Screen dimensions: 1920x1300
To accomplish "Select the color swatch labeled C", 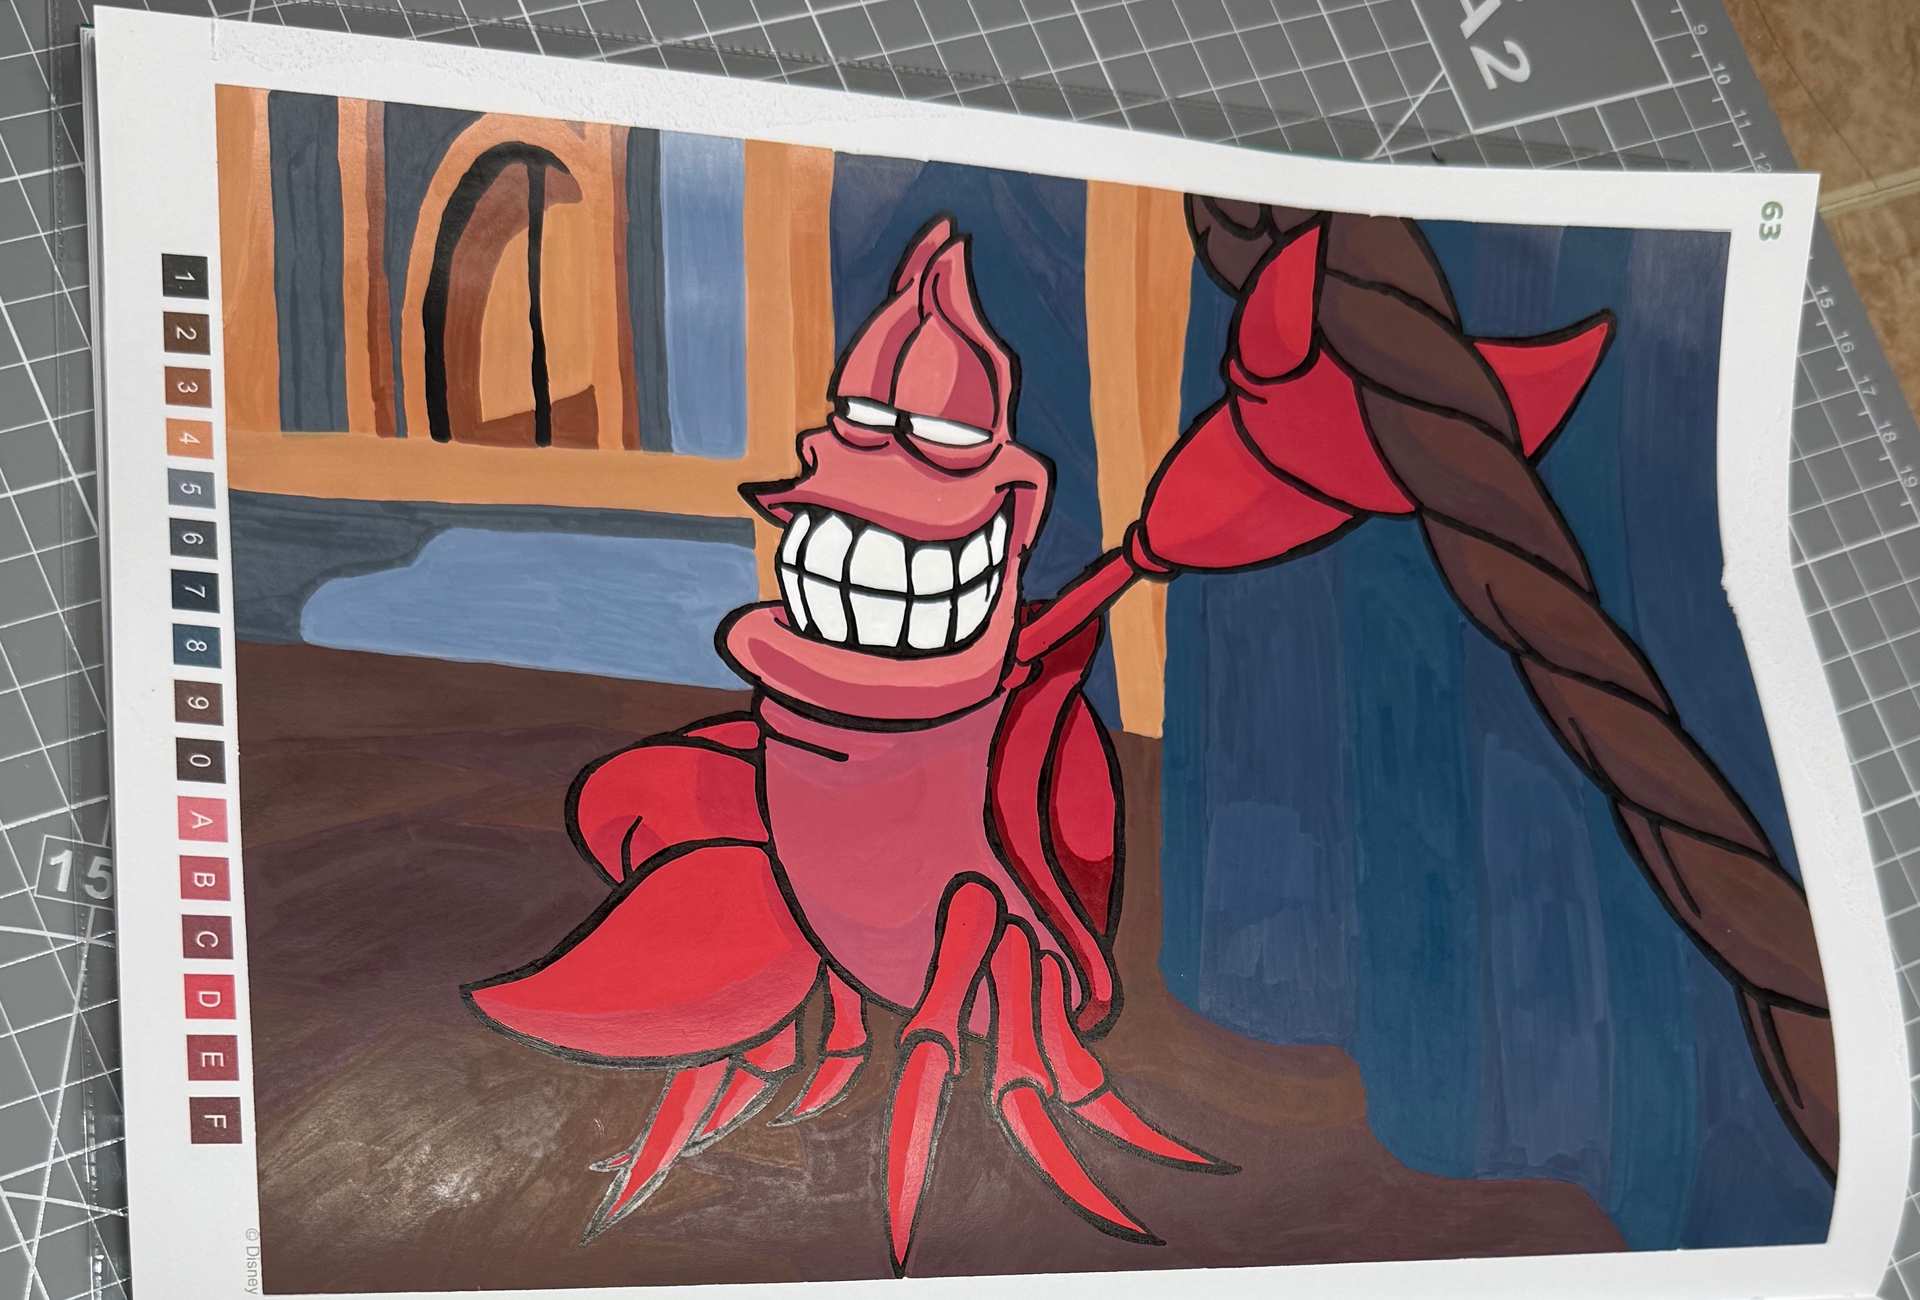I will [207, 939].
